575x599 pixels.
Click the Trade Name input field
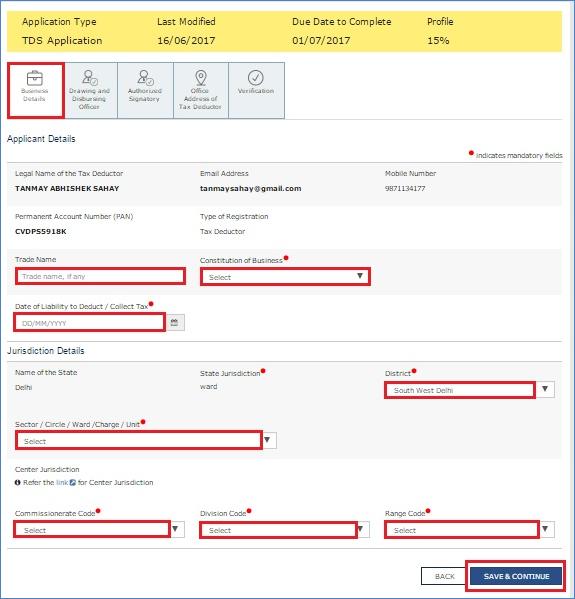point(100,276)
